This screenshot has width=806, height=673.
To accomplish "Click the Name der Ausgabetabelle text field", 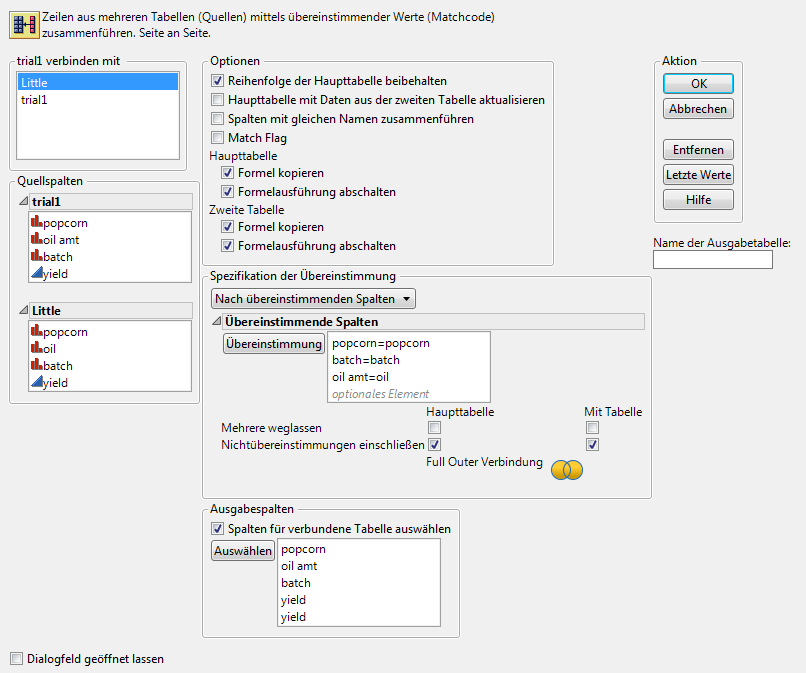I will 712,260.
